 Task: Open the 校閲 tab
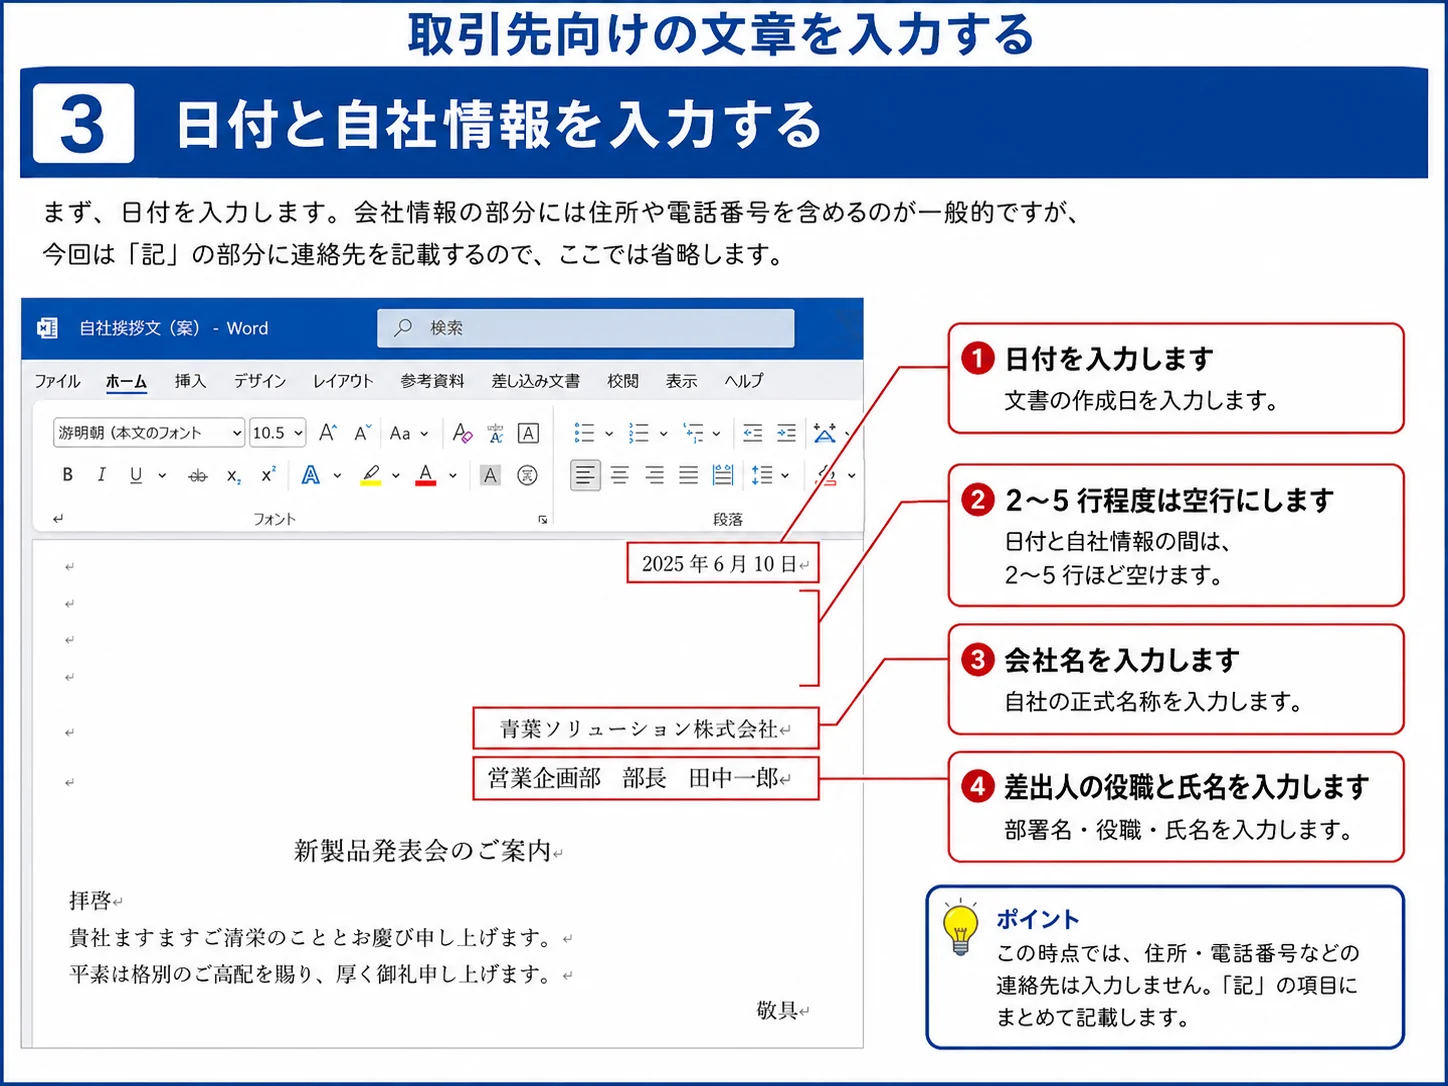tap(623, 381)
